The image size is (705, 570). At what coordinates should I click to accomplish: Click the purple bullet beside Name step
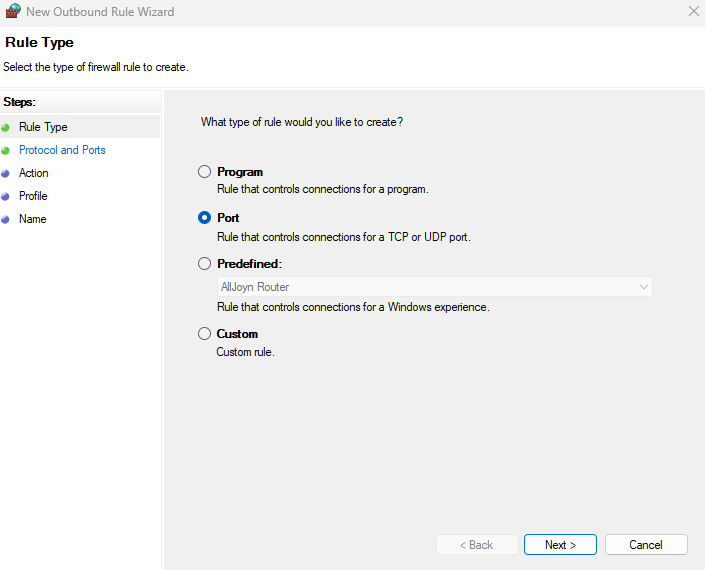6,219
